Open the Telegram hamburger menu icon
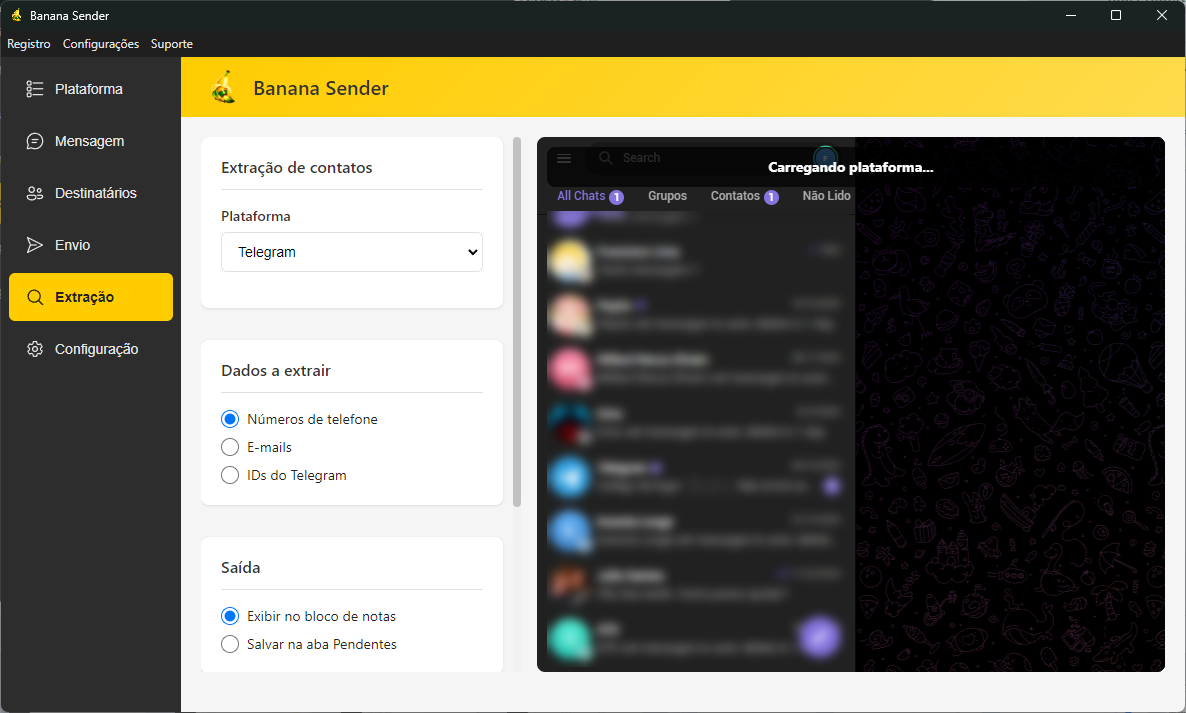This screenshot has width=1186, height=713. (564, 158)
